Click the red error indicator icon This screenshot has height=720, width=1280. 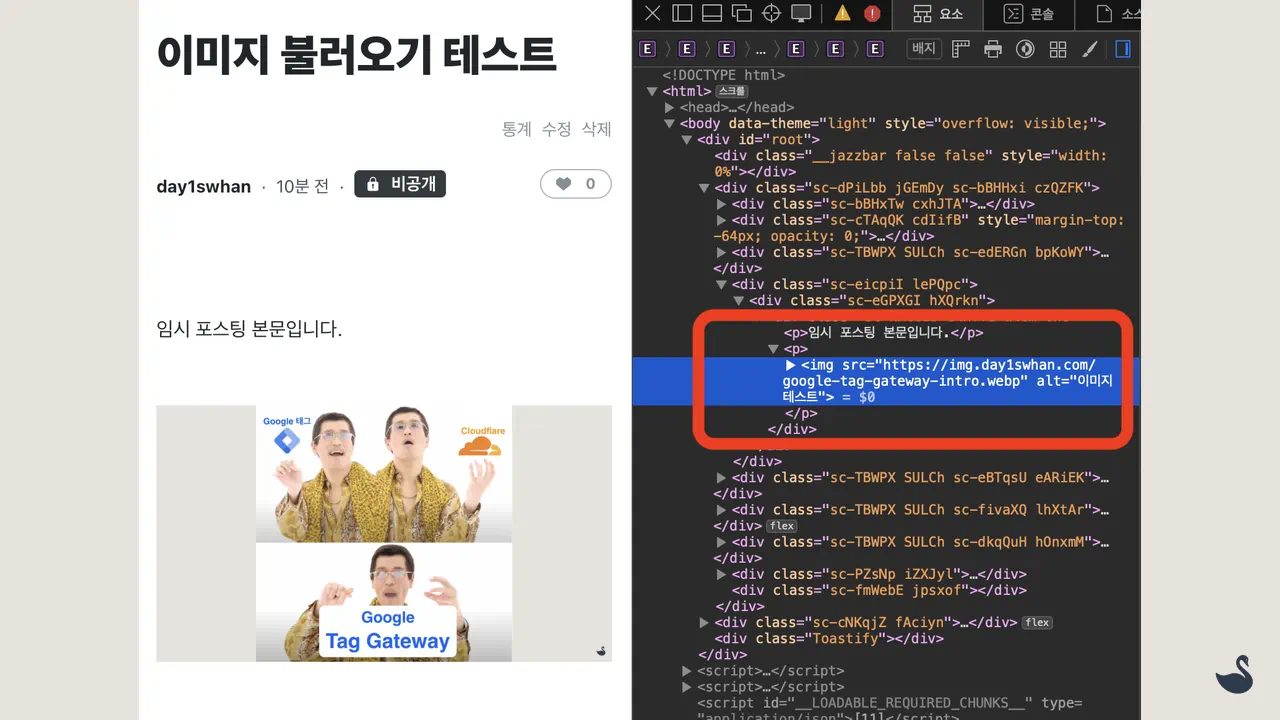click(872, 14)
